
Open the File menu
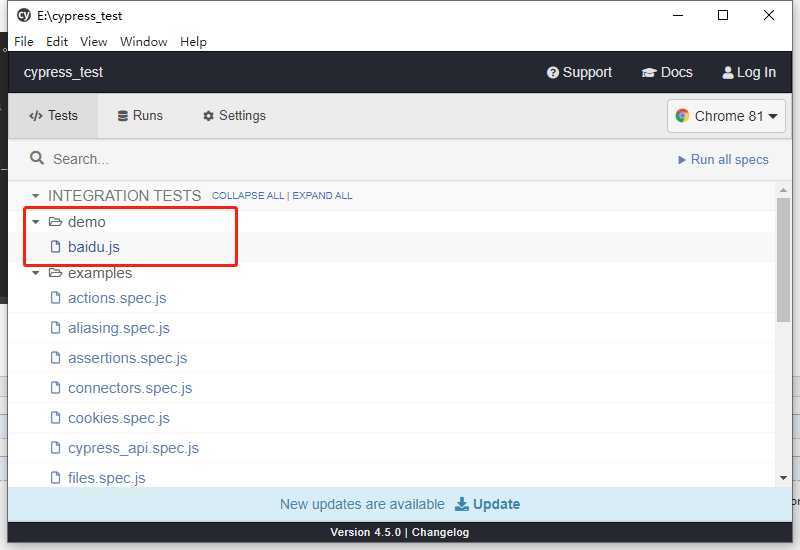coord(24,42)
